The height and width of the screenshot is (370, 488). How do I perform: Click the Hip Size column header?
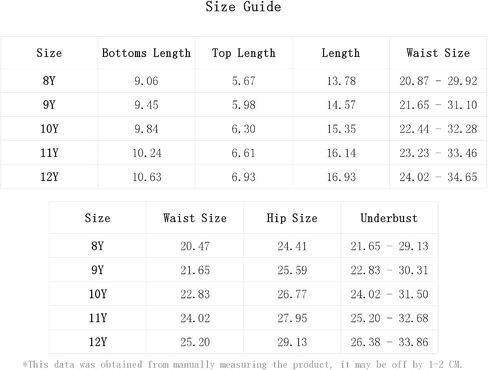[x=292, y=218]
